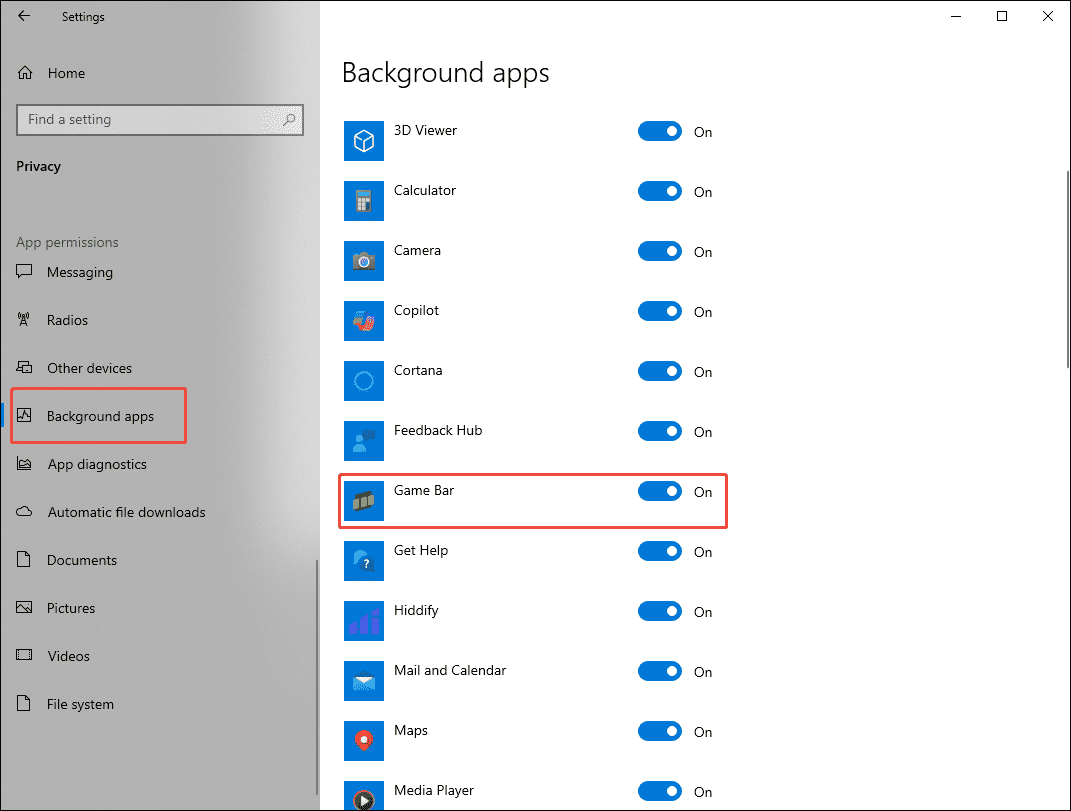Viewport: 1071px width, 811px height.
Task: Click the Game Bar label text
Action: (423, 491)
